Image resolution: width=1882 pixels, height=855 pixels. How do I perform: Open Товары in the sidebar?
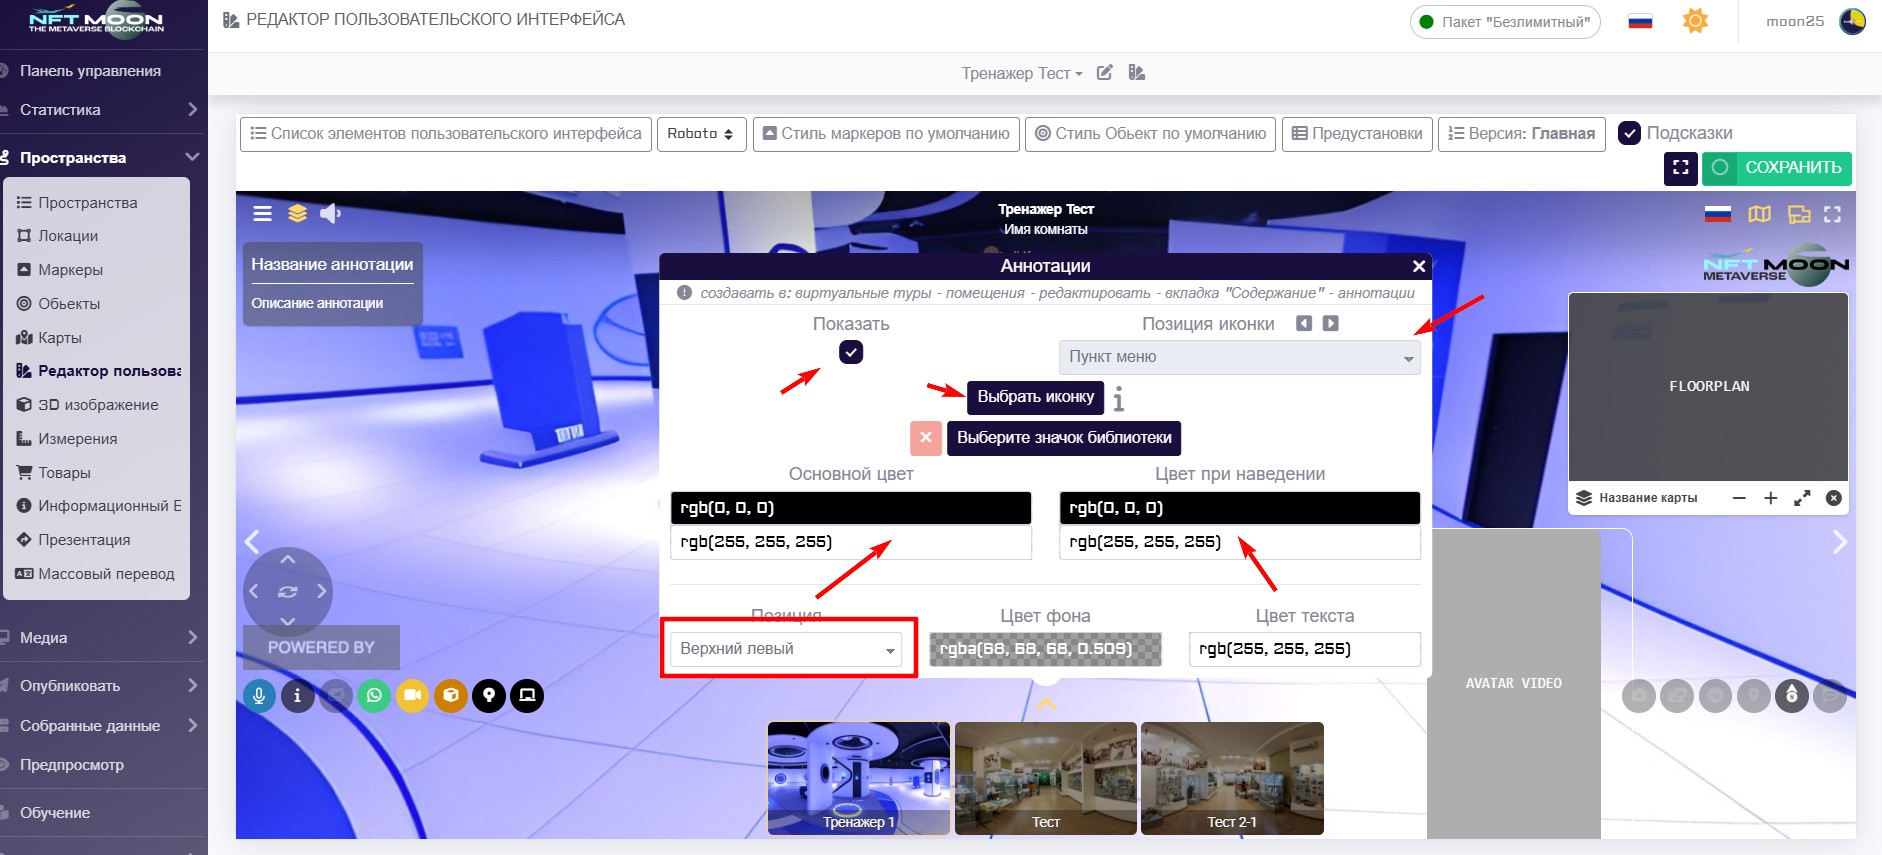[64, 473]
